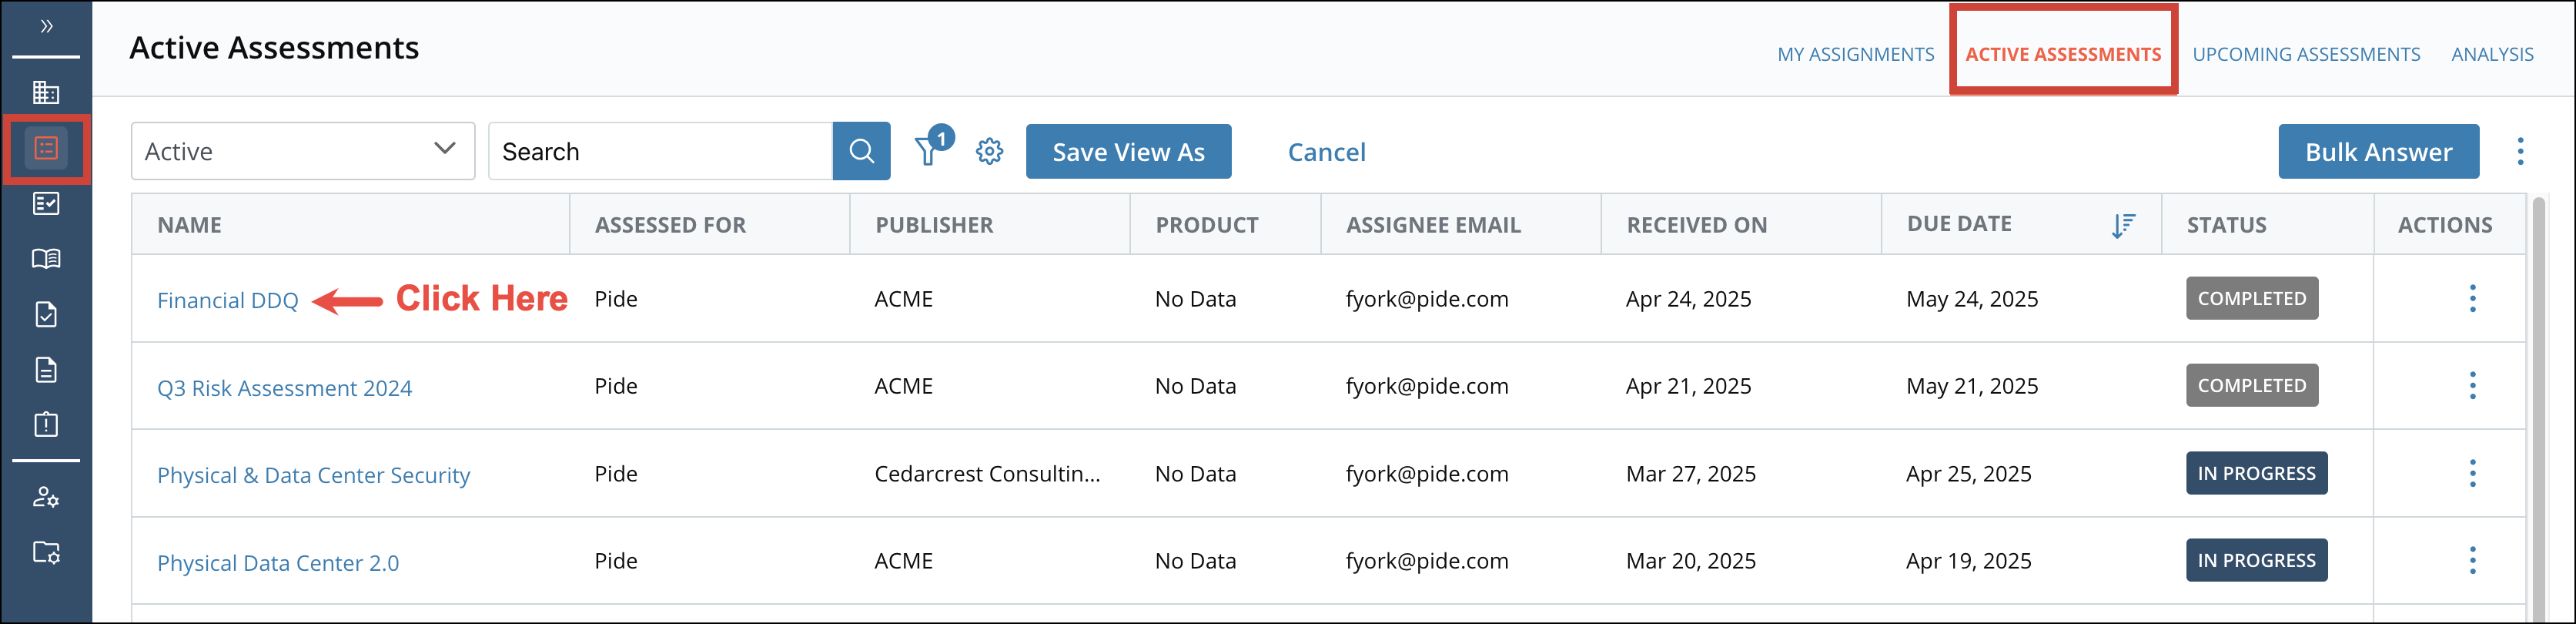Click Due Date column header text
2576x624 pixels.
coord(1959,224)
